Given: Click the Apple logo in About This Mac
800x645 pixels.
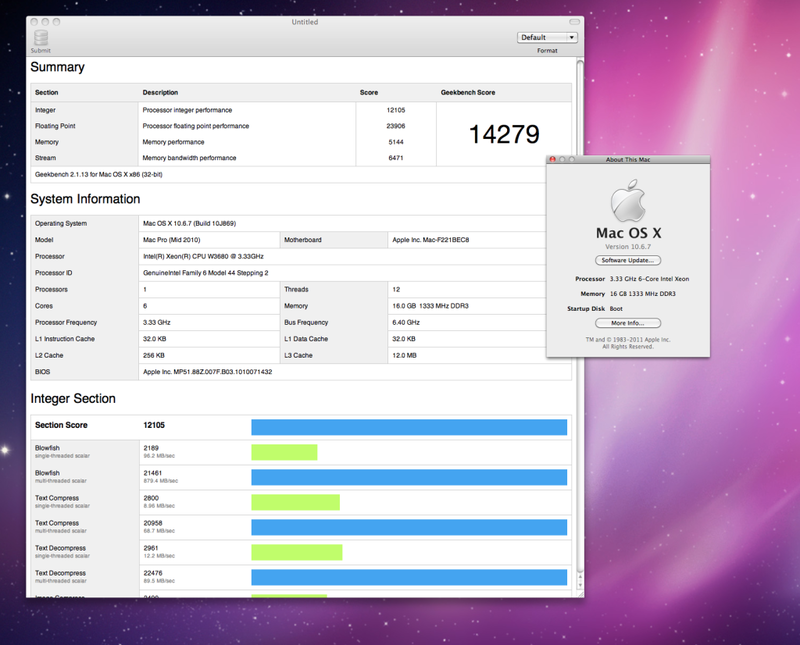Looking at the screenshot, I should 628,201.
